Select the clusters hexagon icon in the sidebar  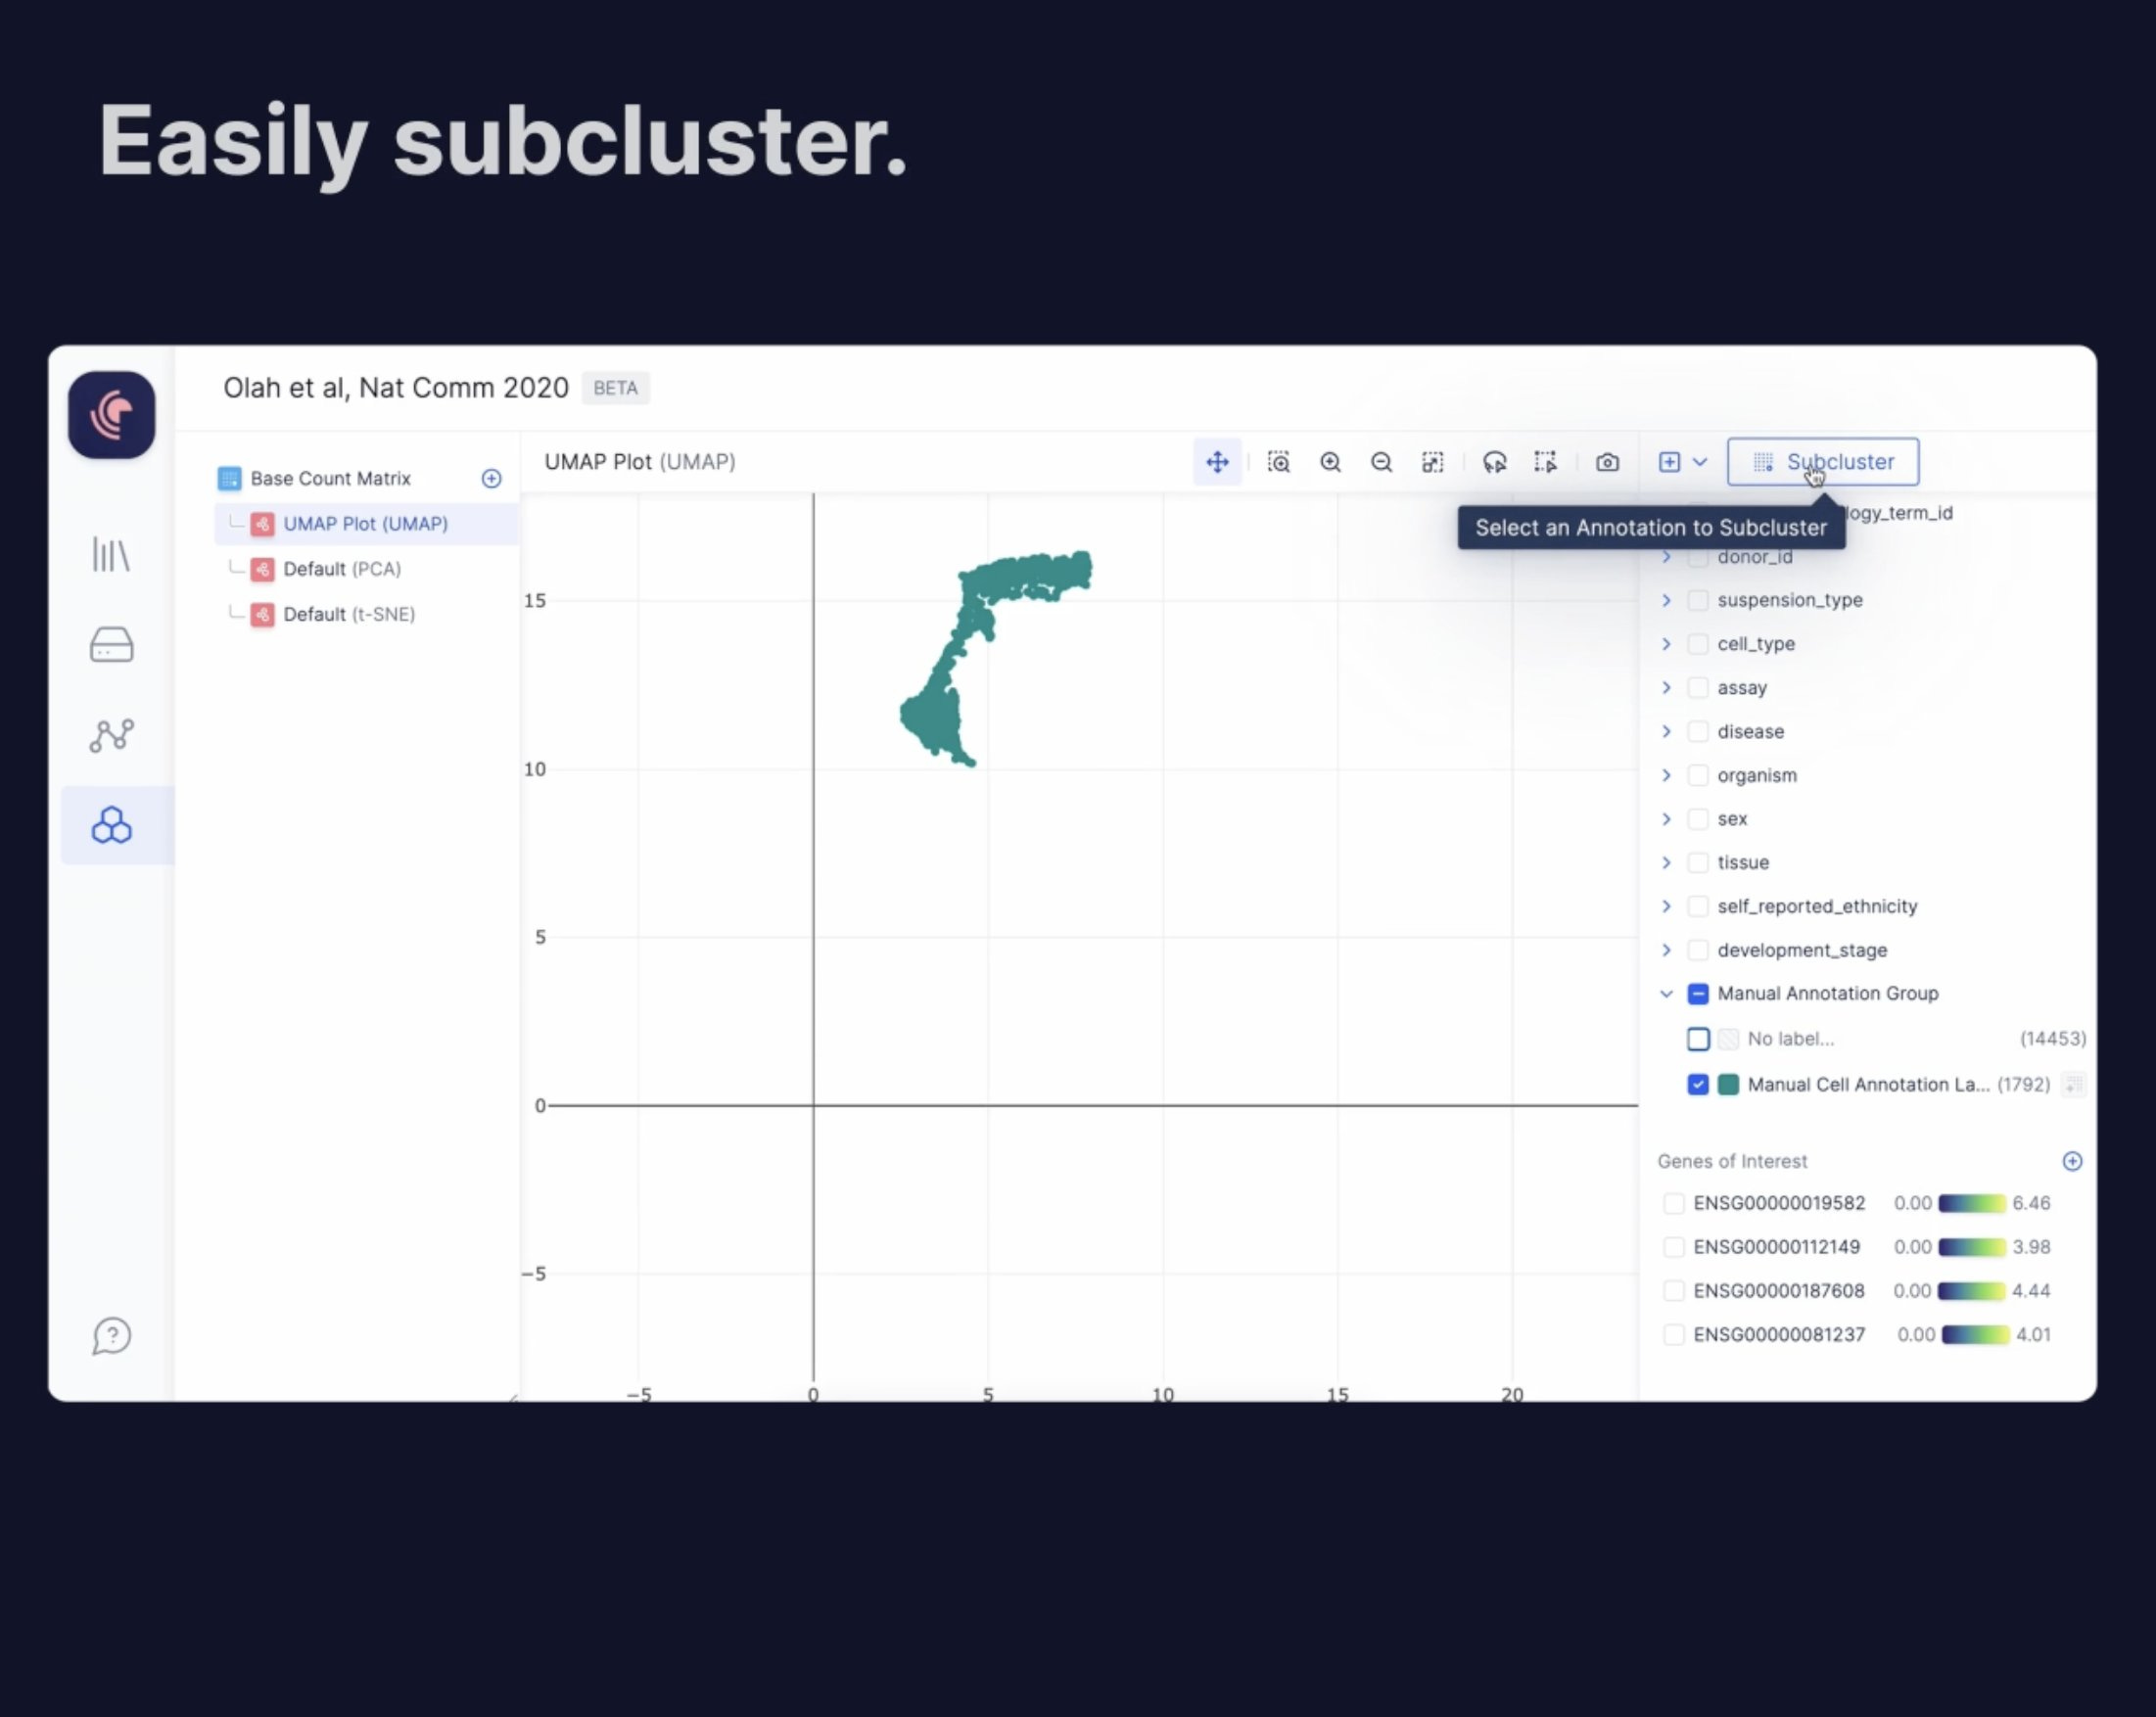point(111,825)
